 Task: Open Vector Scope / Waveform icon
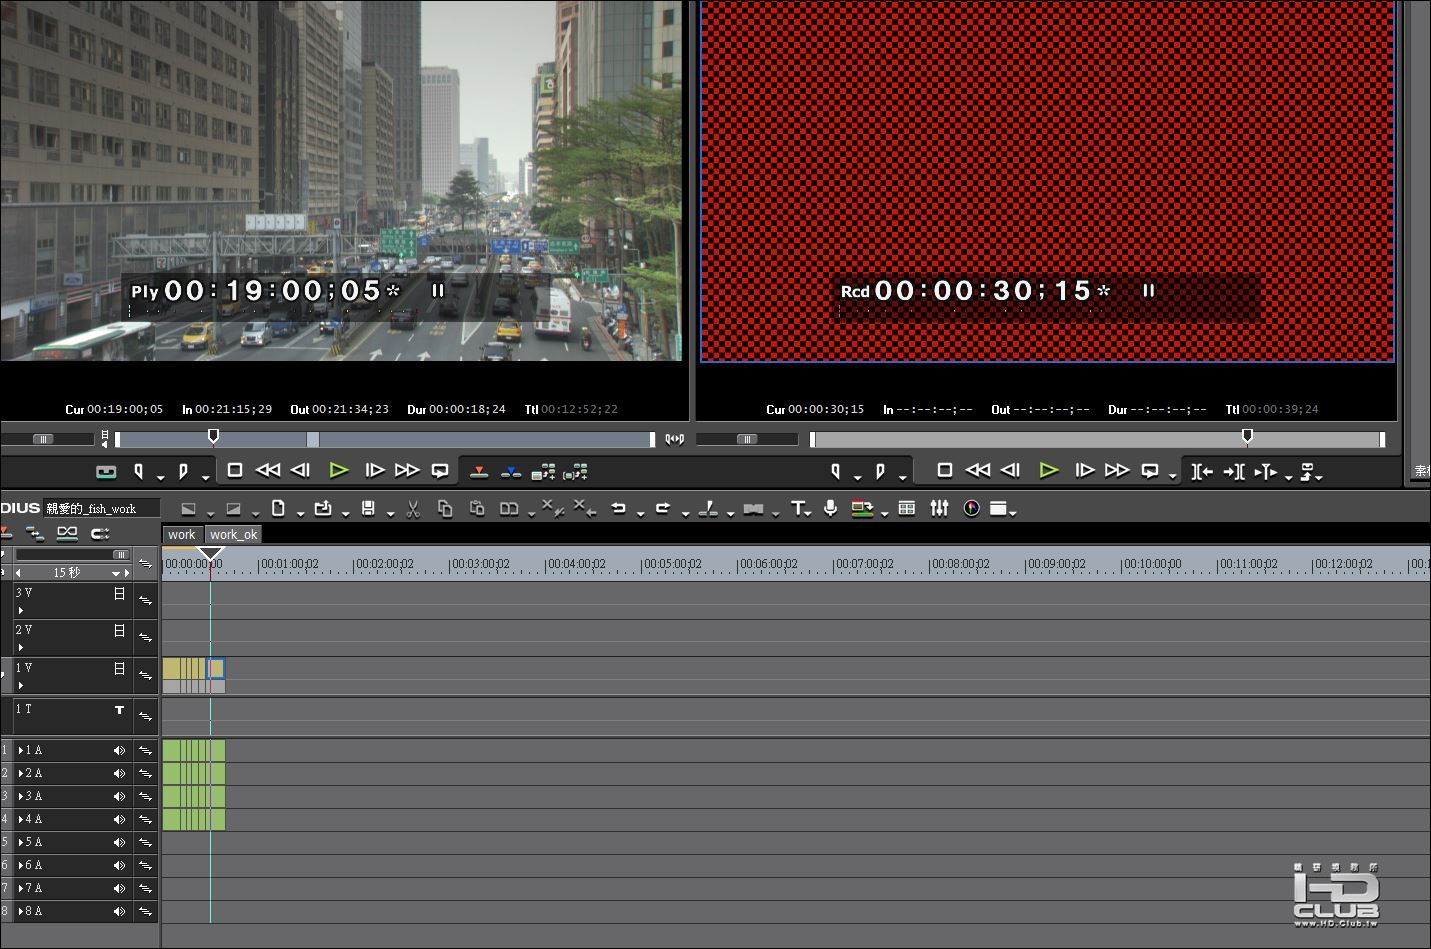[x=971, y=508]
